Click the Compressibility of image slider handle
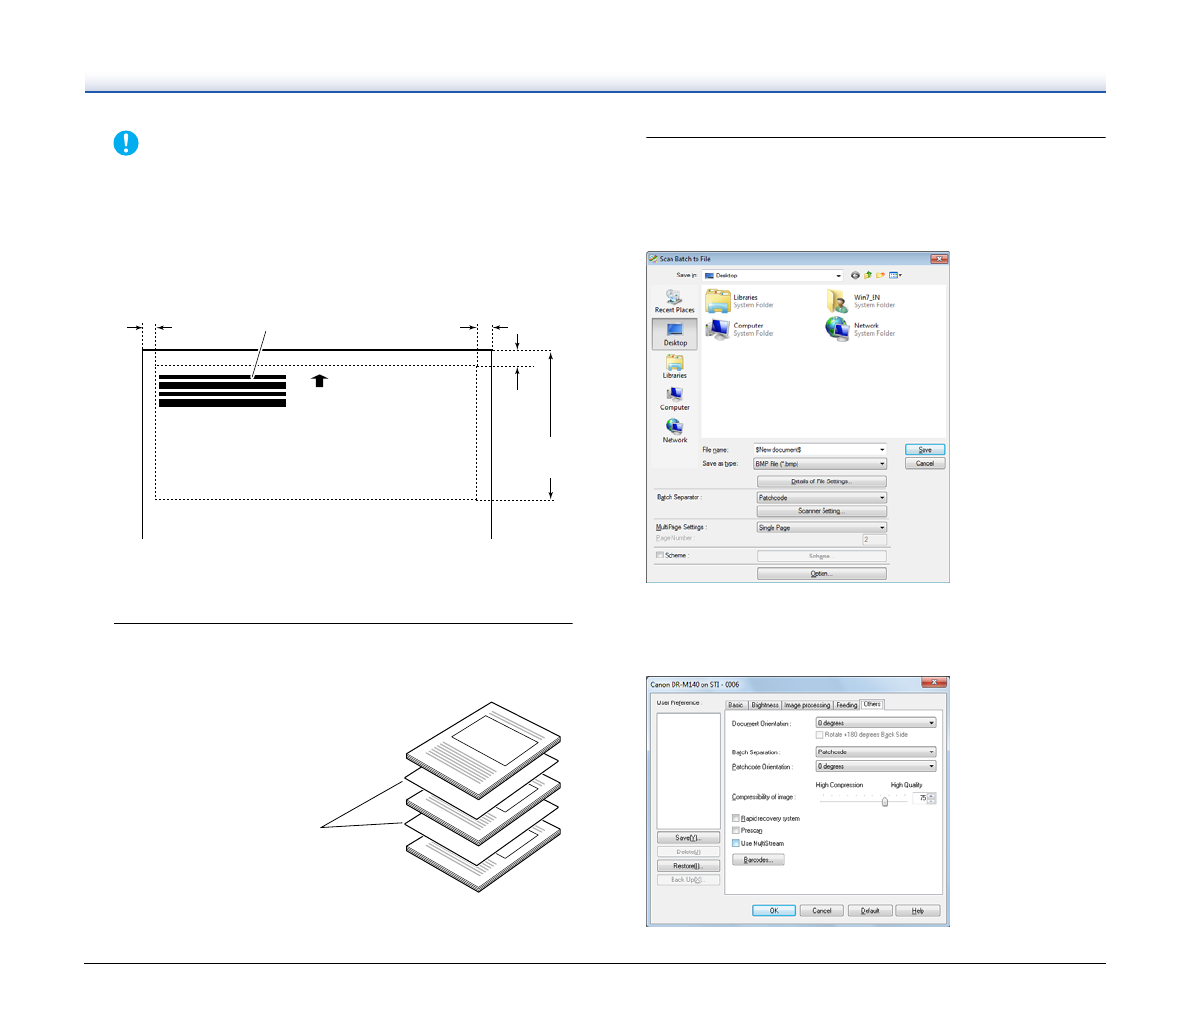The height and width of the screenshot is (1020, 1190). (x=885, y=800)
